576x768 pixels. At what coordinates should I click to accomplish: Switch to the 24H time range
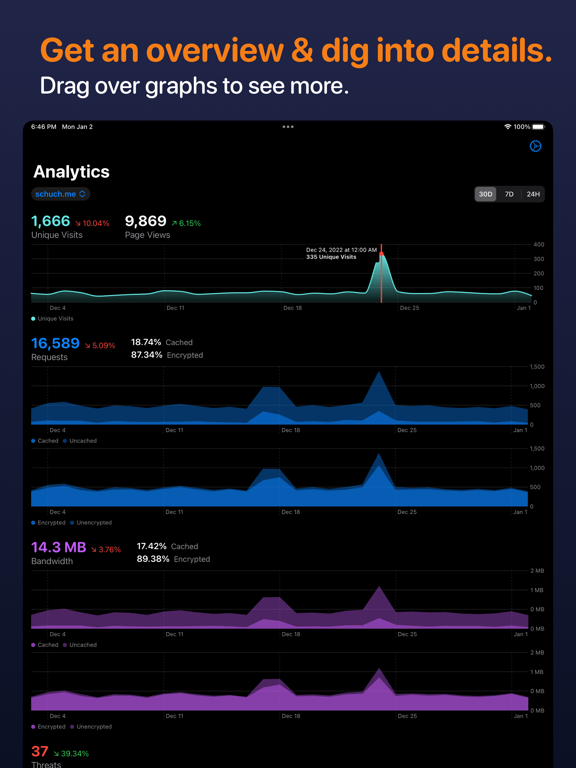point(533,194)
